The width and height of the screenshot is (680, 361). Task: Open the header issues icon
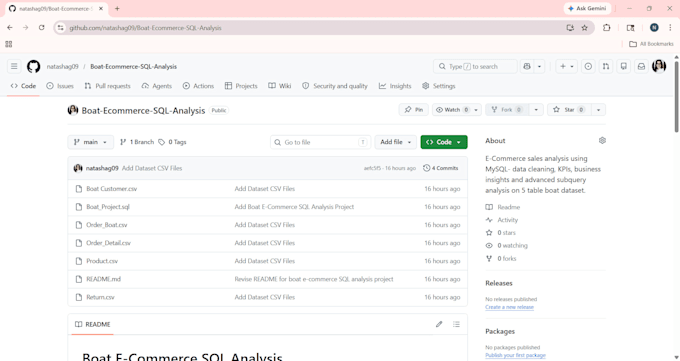588,66
